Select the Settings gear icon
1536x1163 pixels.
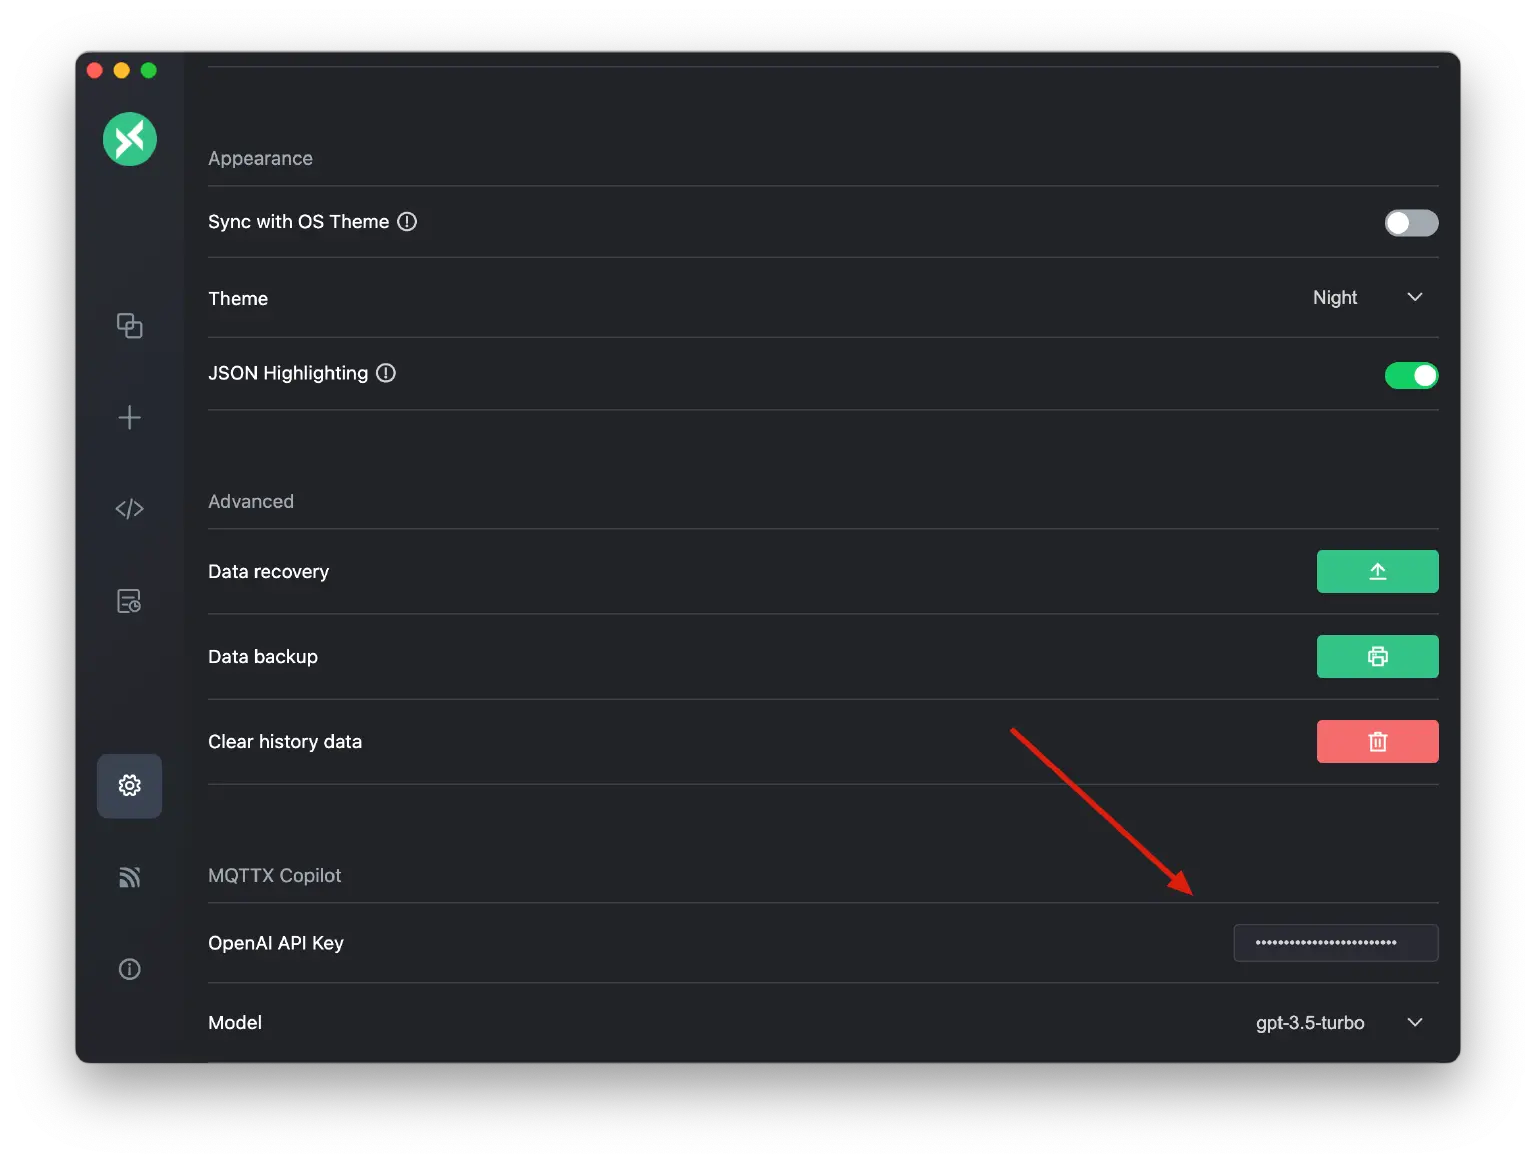click(x=130, y=786)
